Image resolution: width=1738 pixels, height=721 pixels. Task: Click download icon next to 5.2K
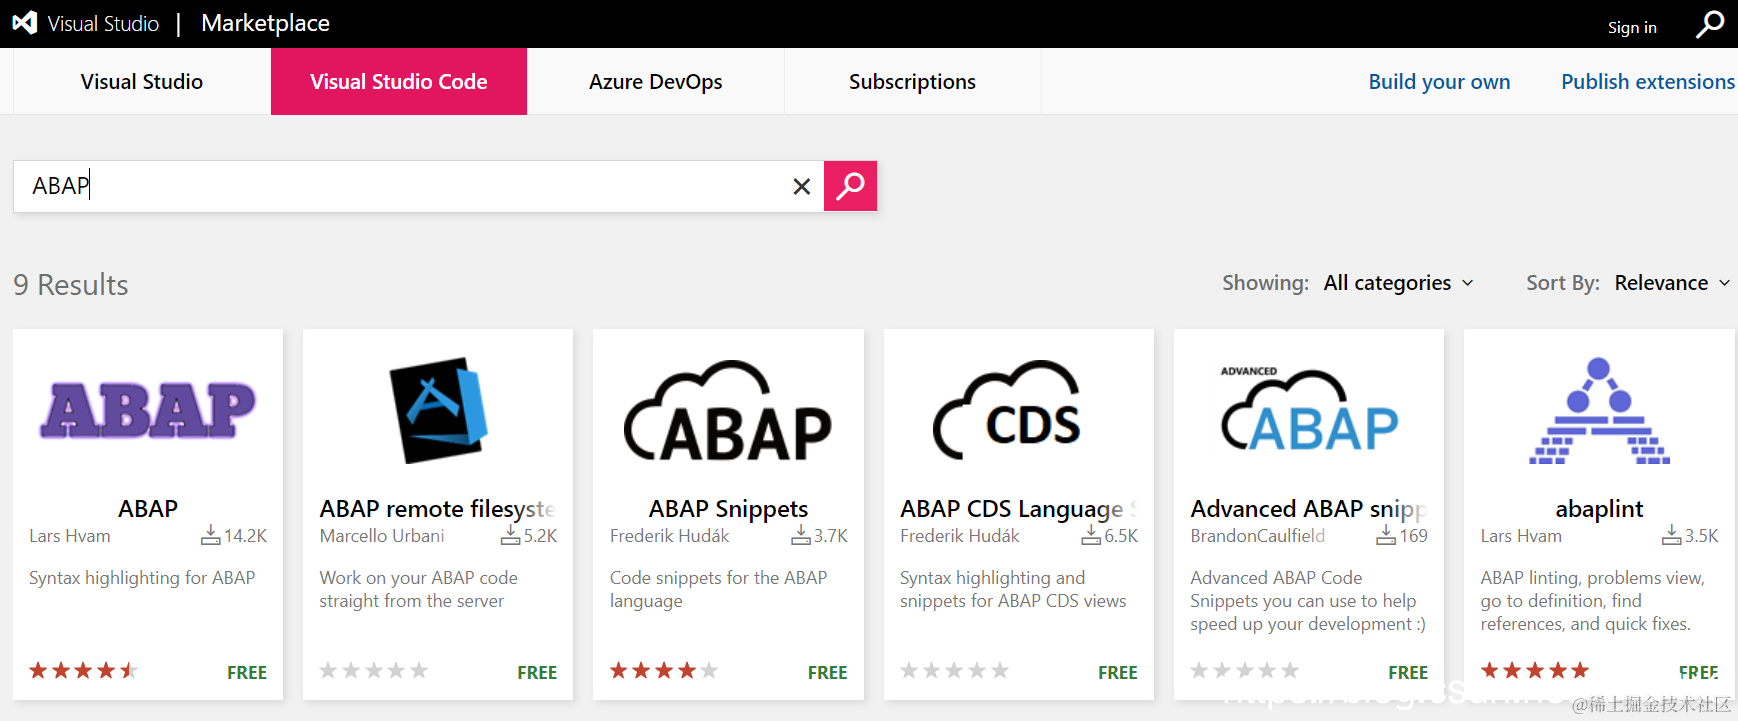(510, 535)
